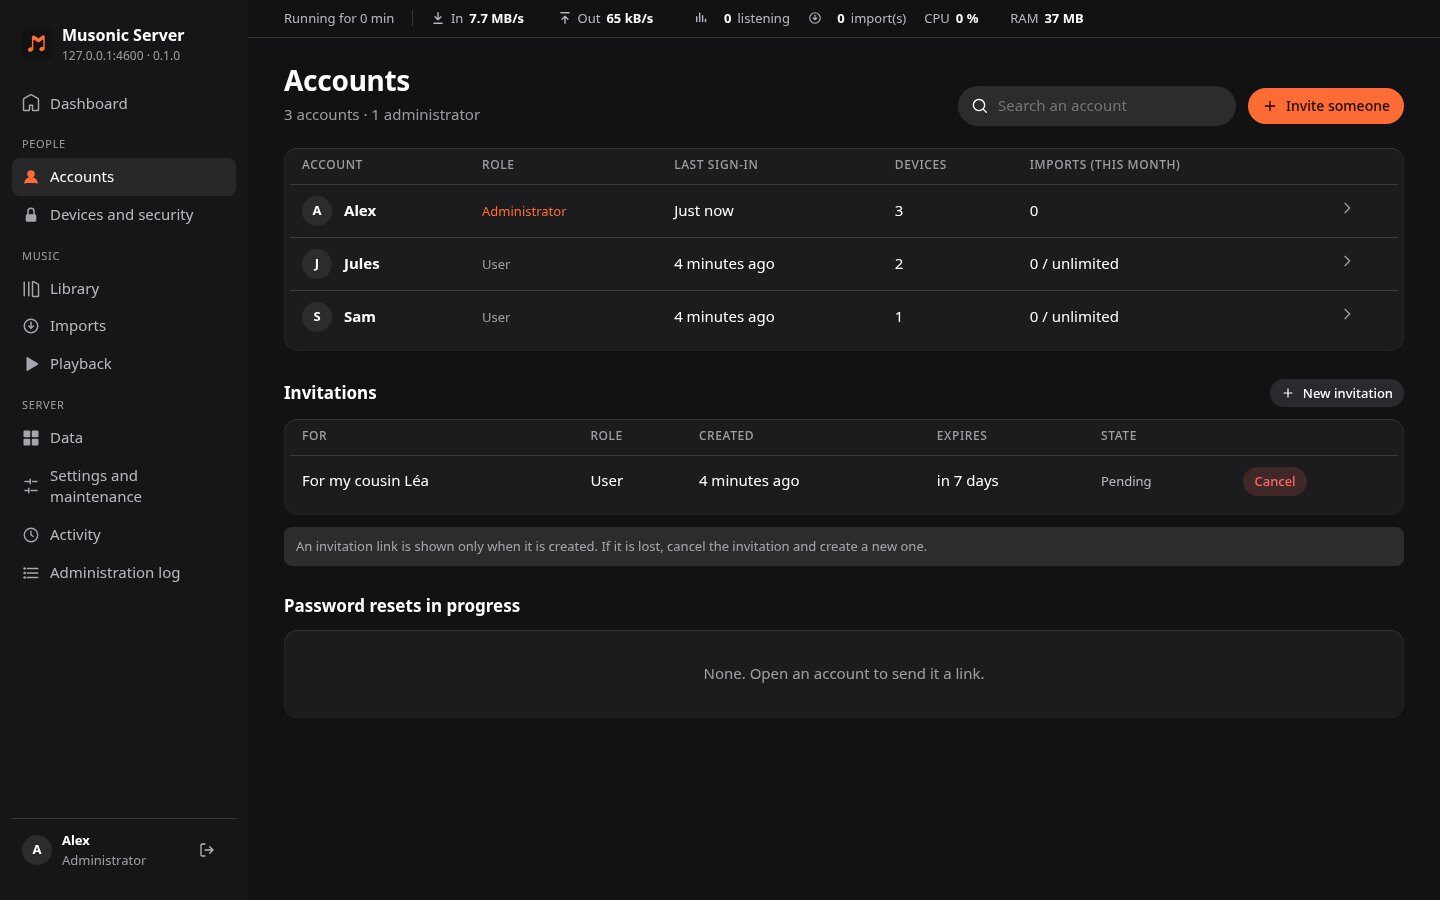
Task: Click the sign-out icon beside Alex
Action: pyautogui.click(x=207, y=850)
